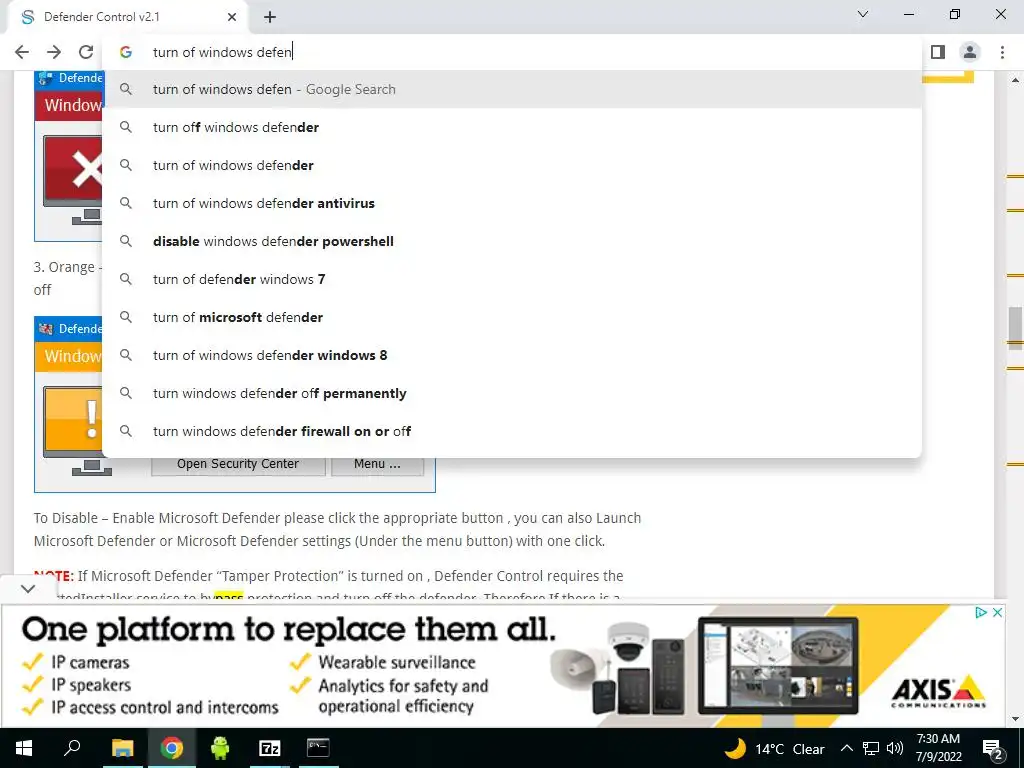Choose suggestion "turn off windows defender"
The image size is (1024, 768).
coord(513,127)
